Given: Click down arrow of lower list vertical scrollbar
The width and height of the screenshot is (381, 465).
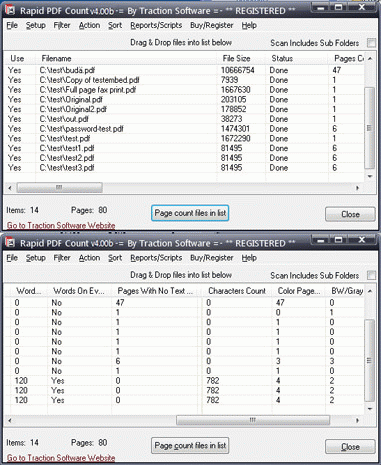Looking at the screenshot, I should pyautogui.click(x=370, y=409).
